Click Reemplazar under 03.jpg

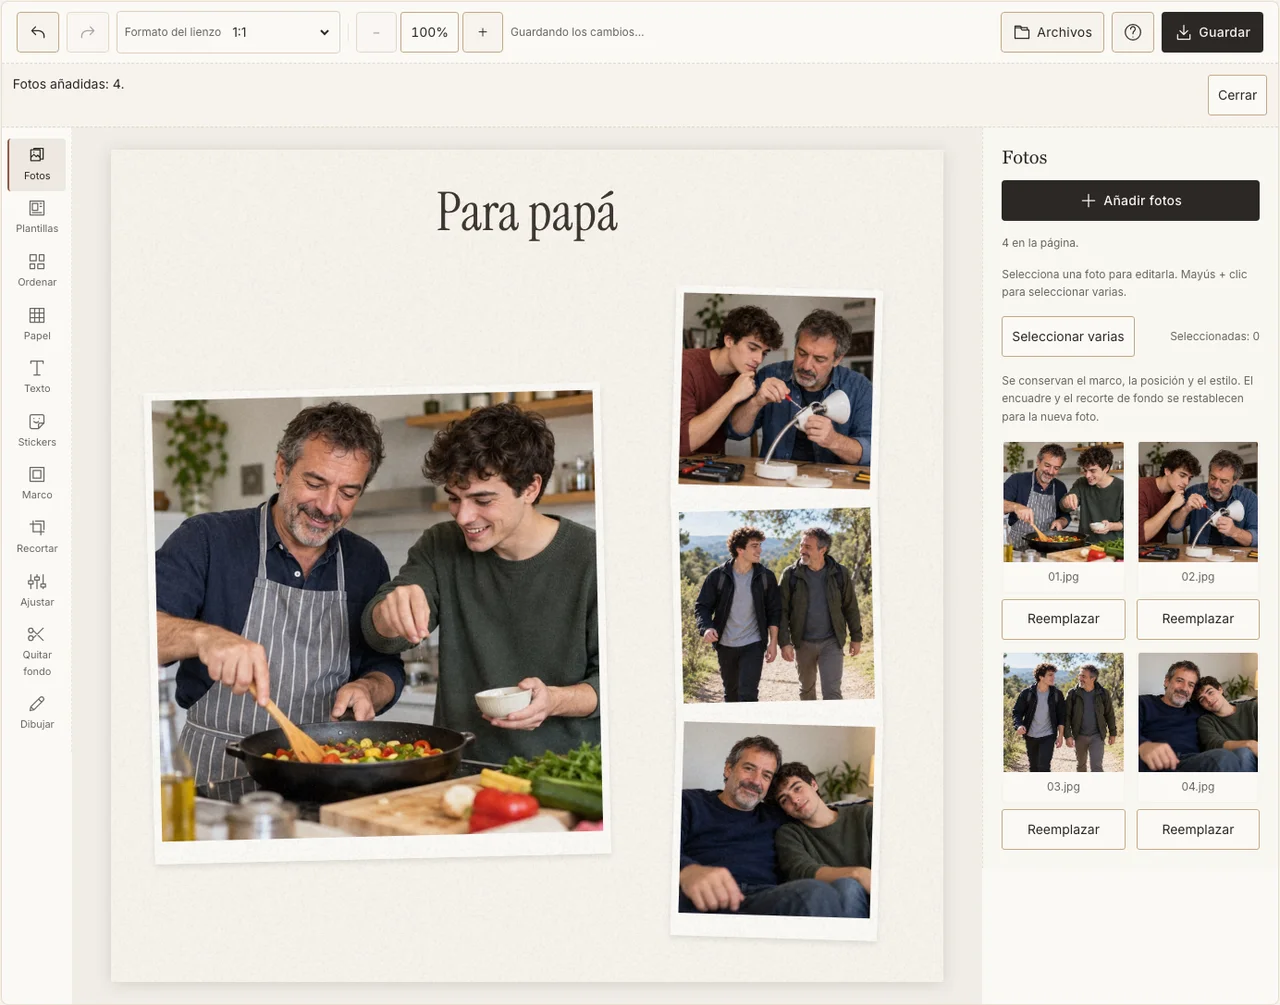pos(1063,829)
